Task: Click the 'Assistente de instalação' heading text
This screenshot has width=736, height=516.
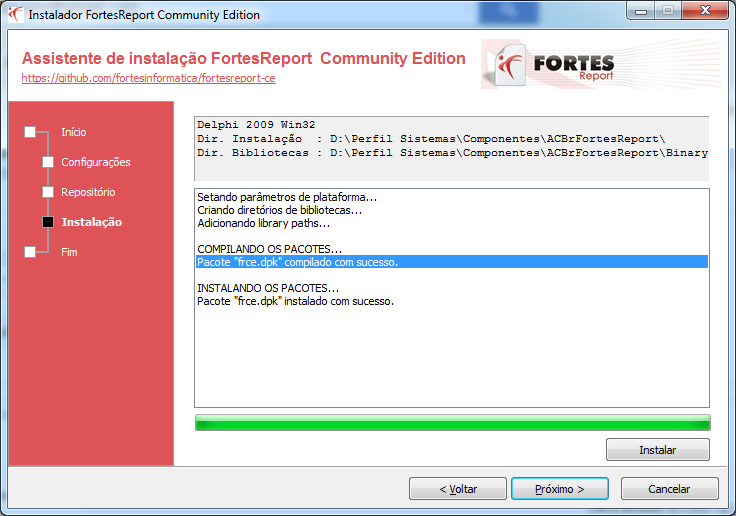Action: [x=244, y=58]
